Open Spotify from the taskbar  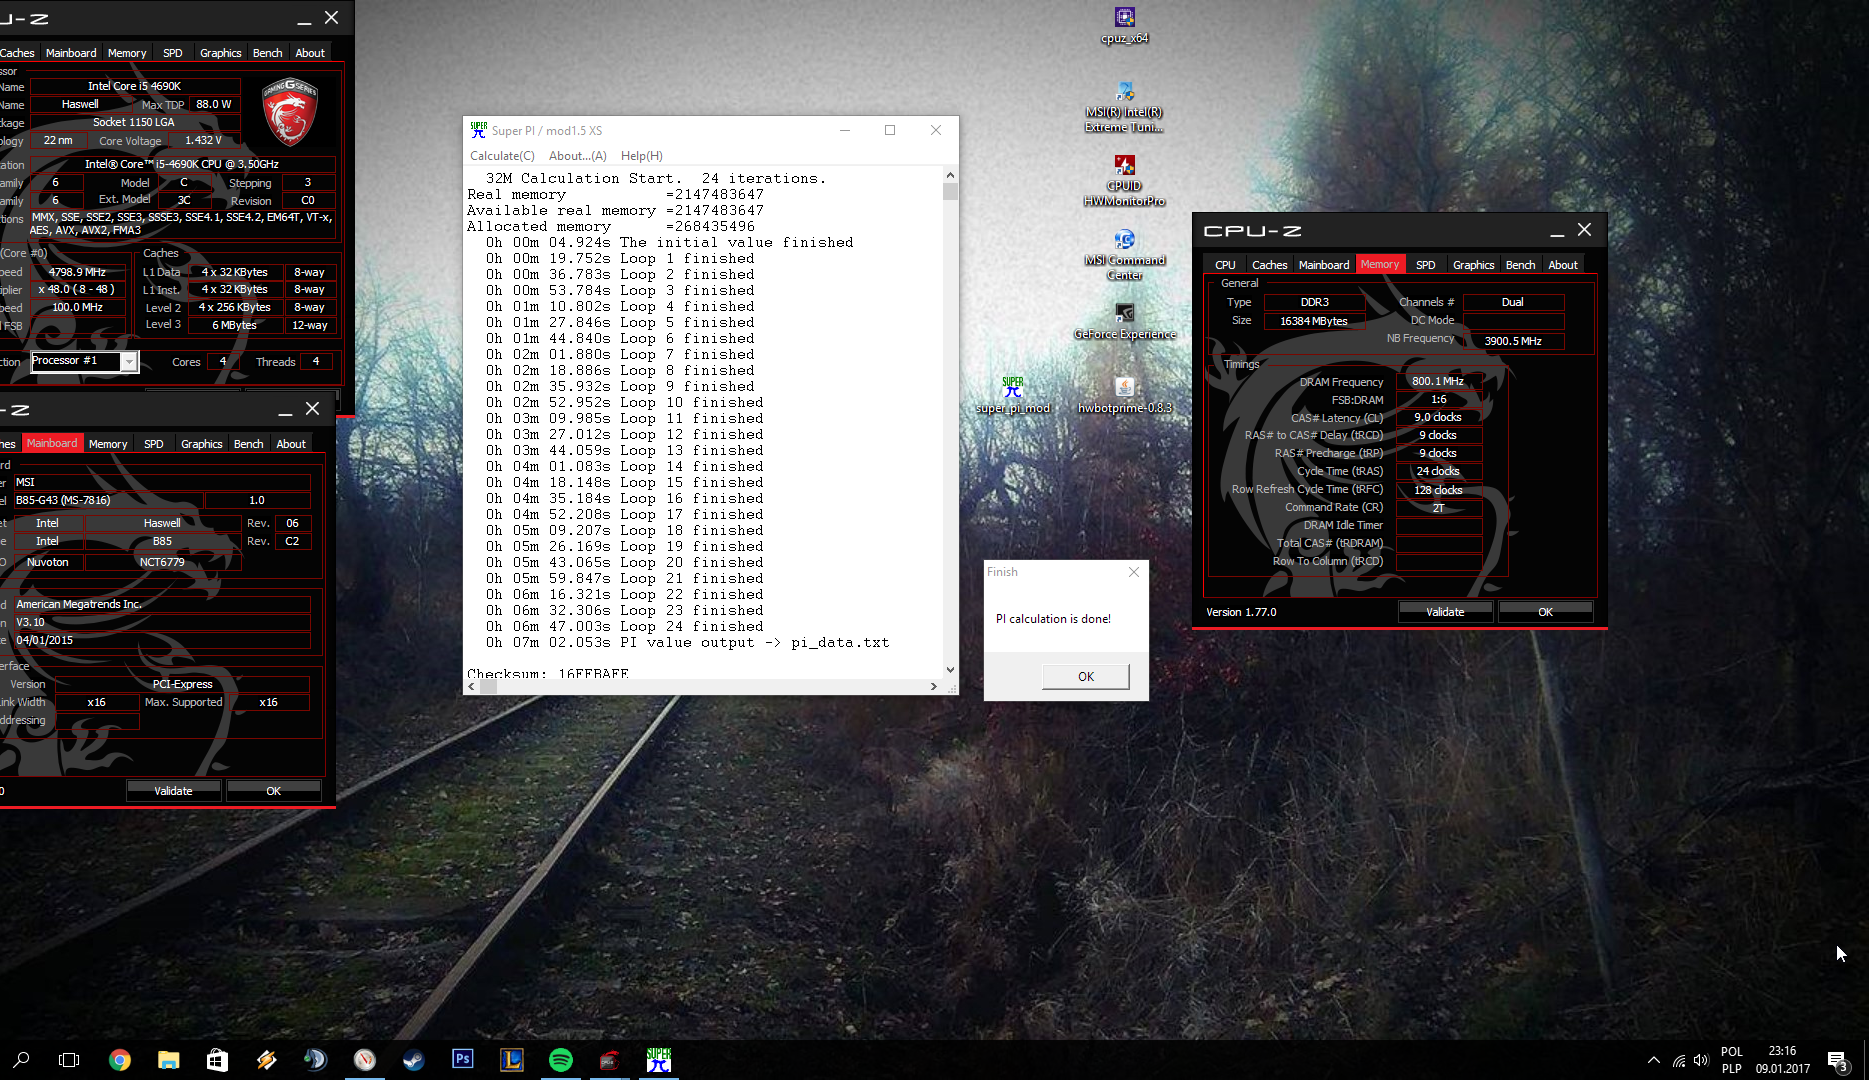point(560,1060)
